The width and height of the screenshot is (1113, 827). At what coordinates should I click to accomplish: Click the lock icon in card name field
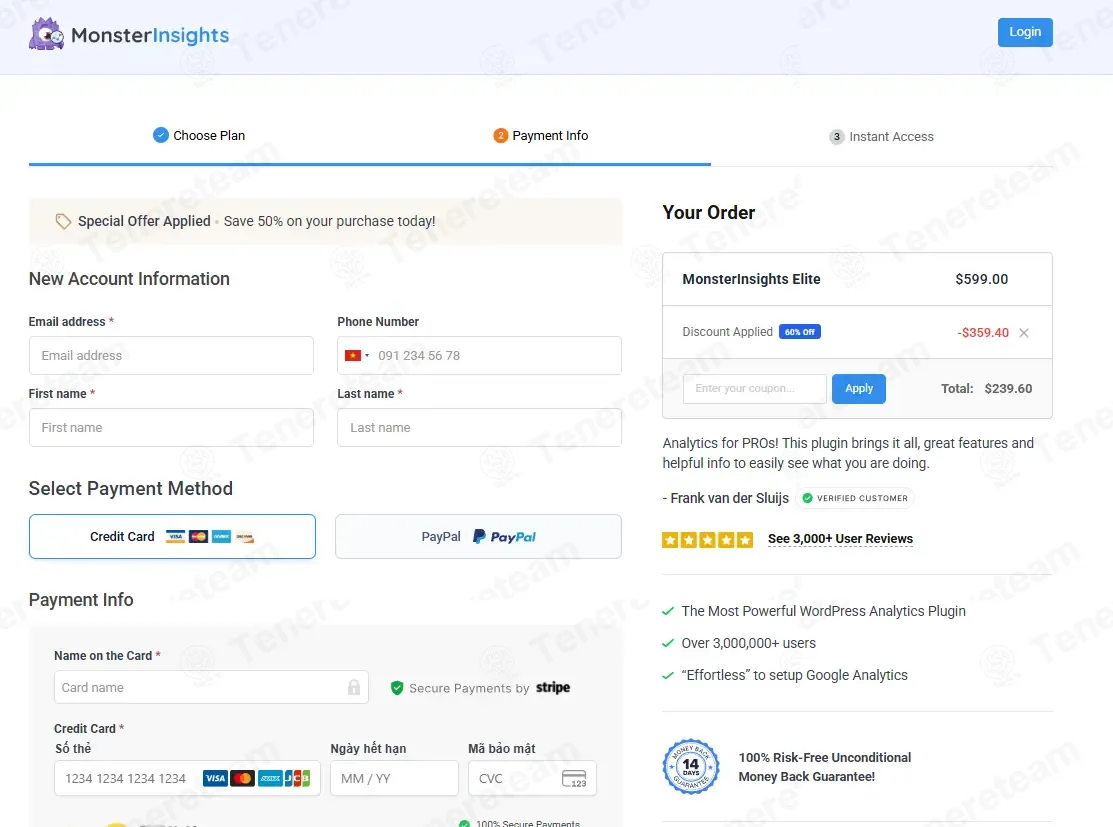pyautogui.click(x=353, y=687)
